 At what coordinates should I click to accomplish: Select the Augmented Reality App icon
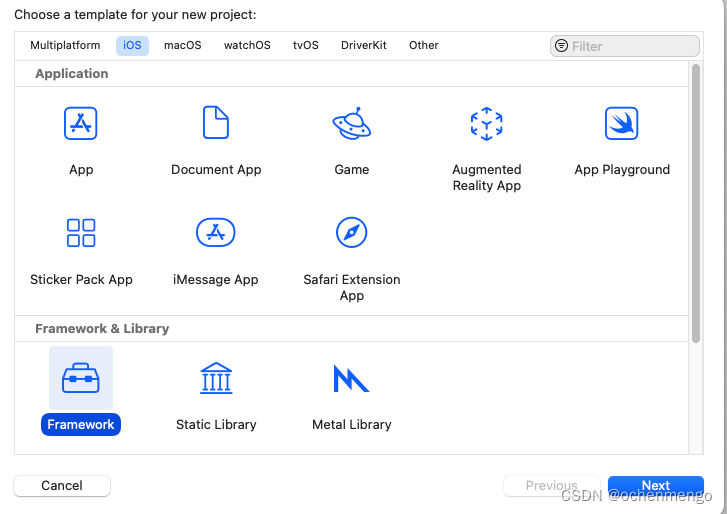[x=486, y=123]
